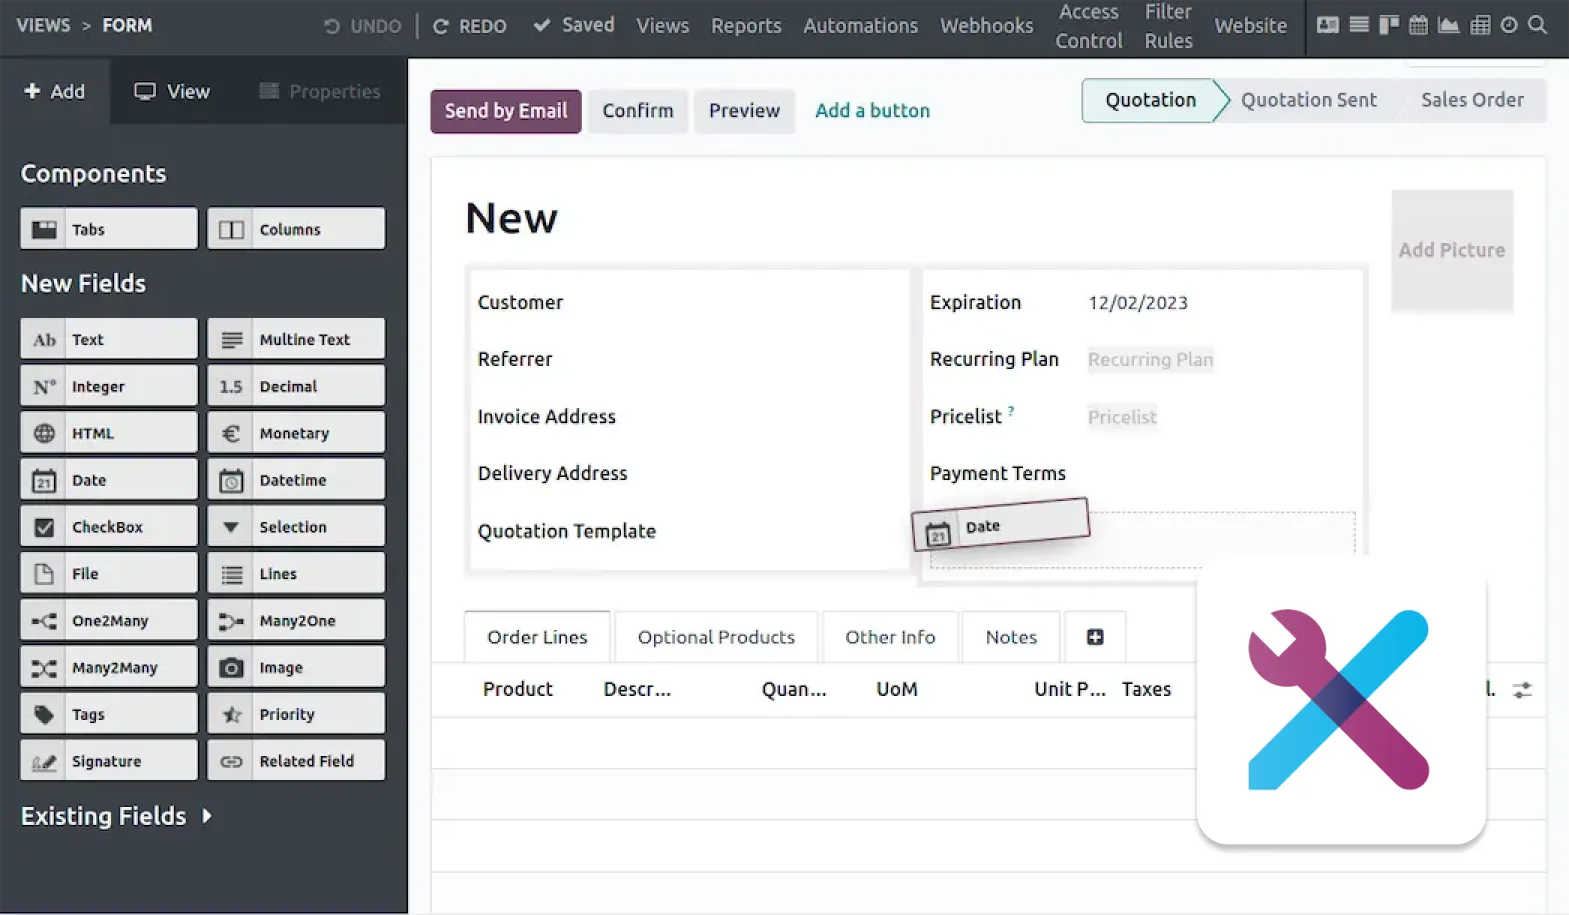The width and height of the screenshot is (1569, 915).
Task: Select the Quotation Sent status stage
Action: click(x=1308, y=100)
